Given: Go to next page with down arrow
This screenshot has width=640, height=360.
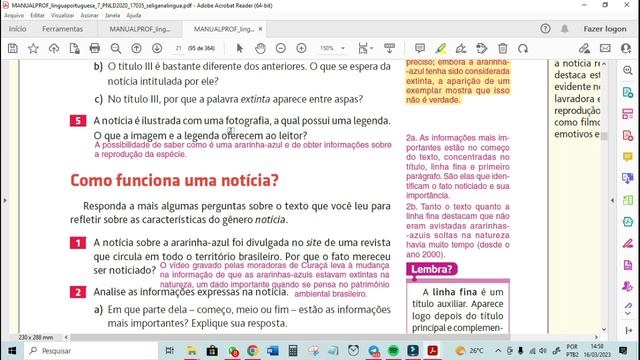Looking at the screenshot, I should (157, 48).
